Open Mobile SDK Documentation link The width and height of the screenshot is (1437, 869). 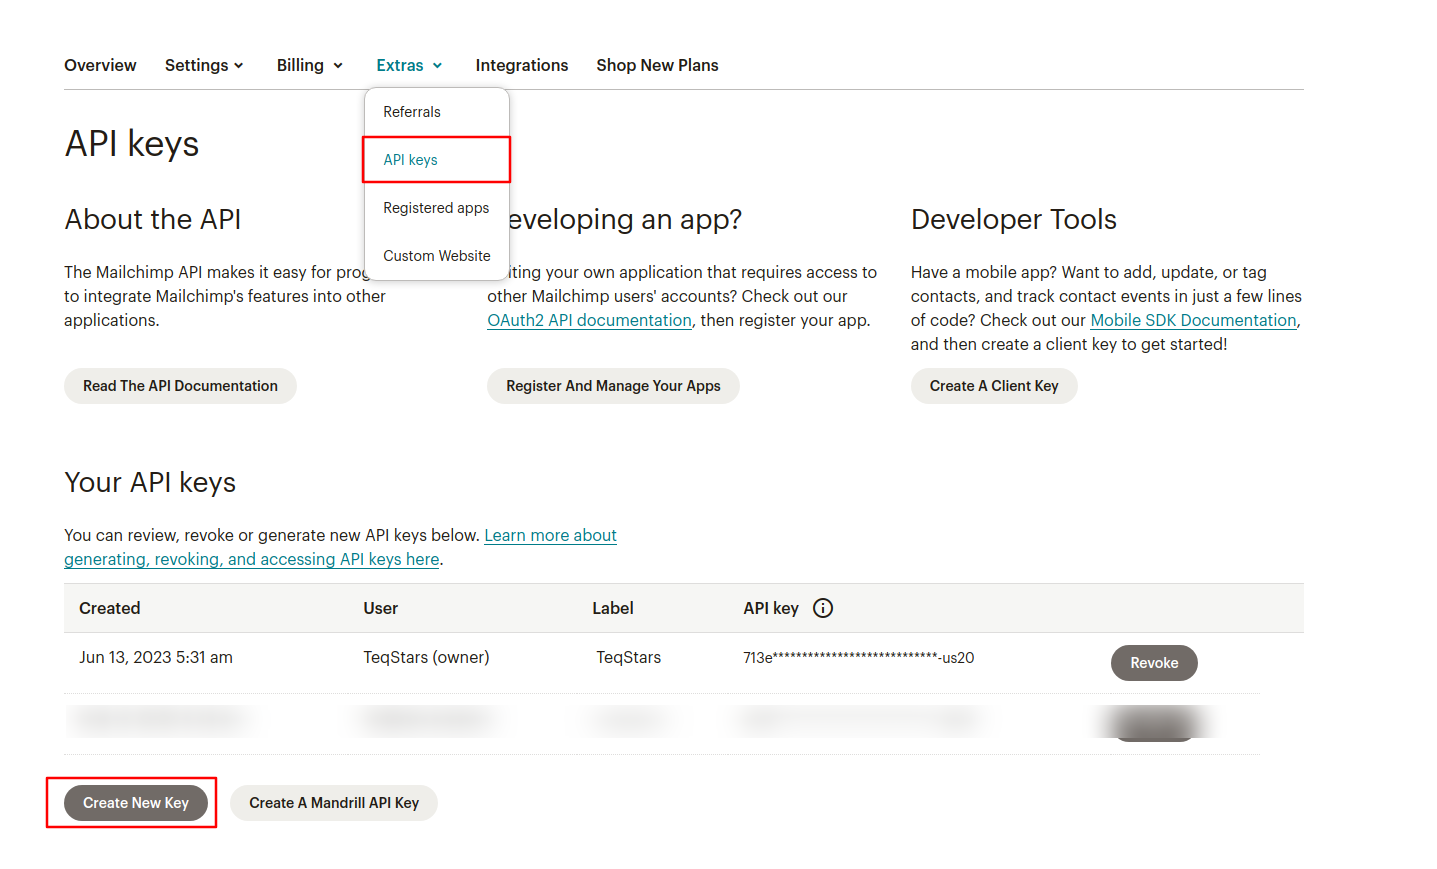(1193, 320)
